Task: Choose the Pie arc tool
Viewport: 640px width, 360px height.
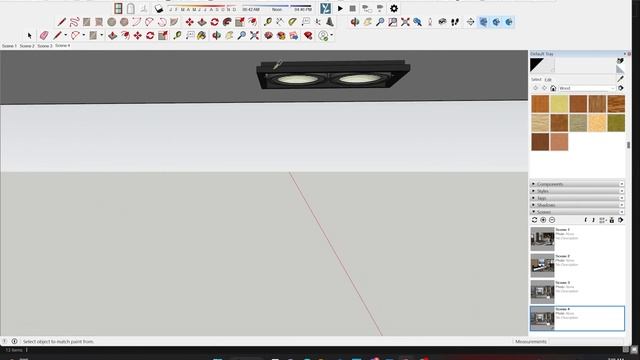Action: pos(174,22)
